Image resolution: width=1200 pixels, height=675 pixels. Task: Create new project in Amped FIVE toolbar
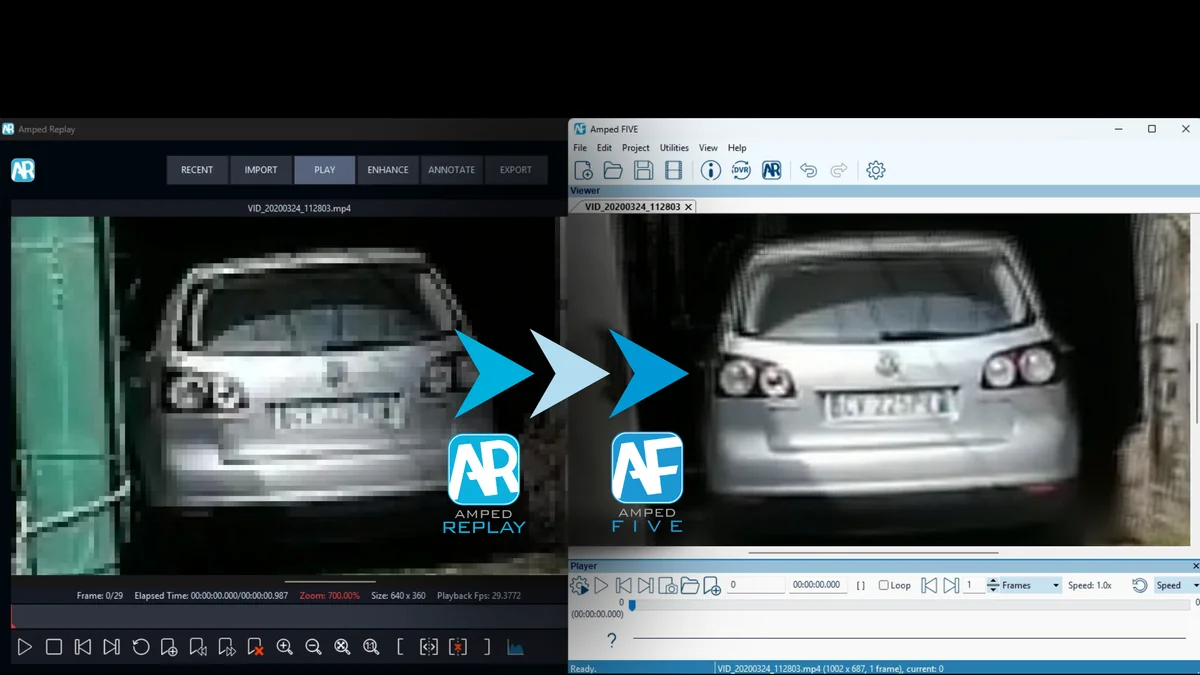click(584, 171)
